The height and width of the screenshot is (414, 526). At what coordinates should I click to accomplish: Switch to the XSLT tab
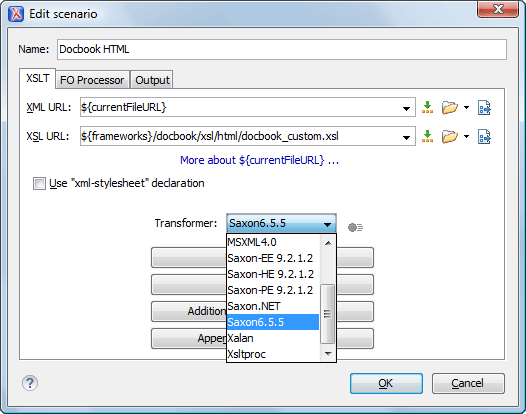[38, 78]
